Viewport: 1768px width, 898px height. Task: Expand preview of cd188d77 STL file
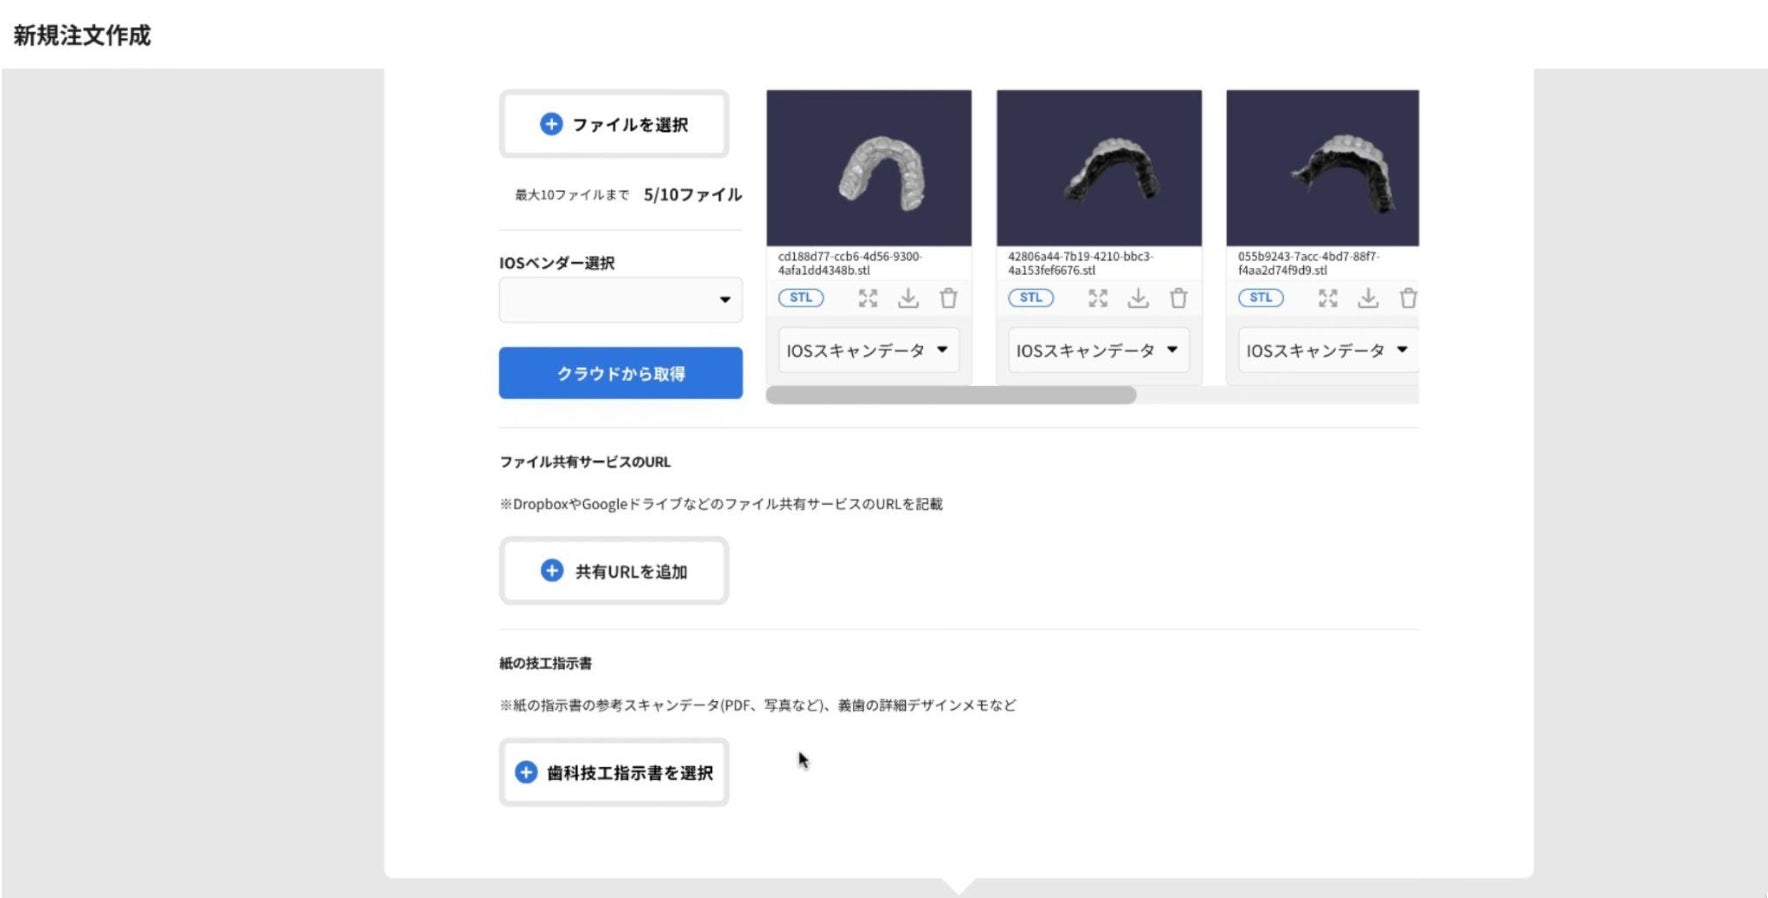coord(868,298)
